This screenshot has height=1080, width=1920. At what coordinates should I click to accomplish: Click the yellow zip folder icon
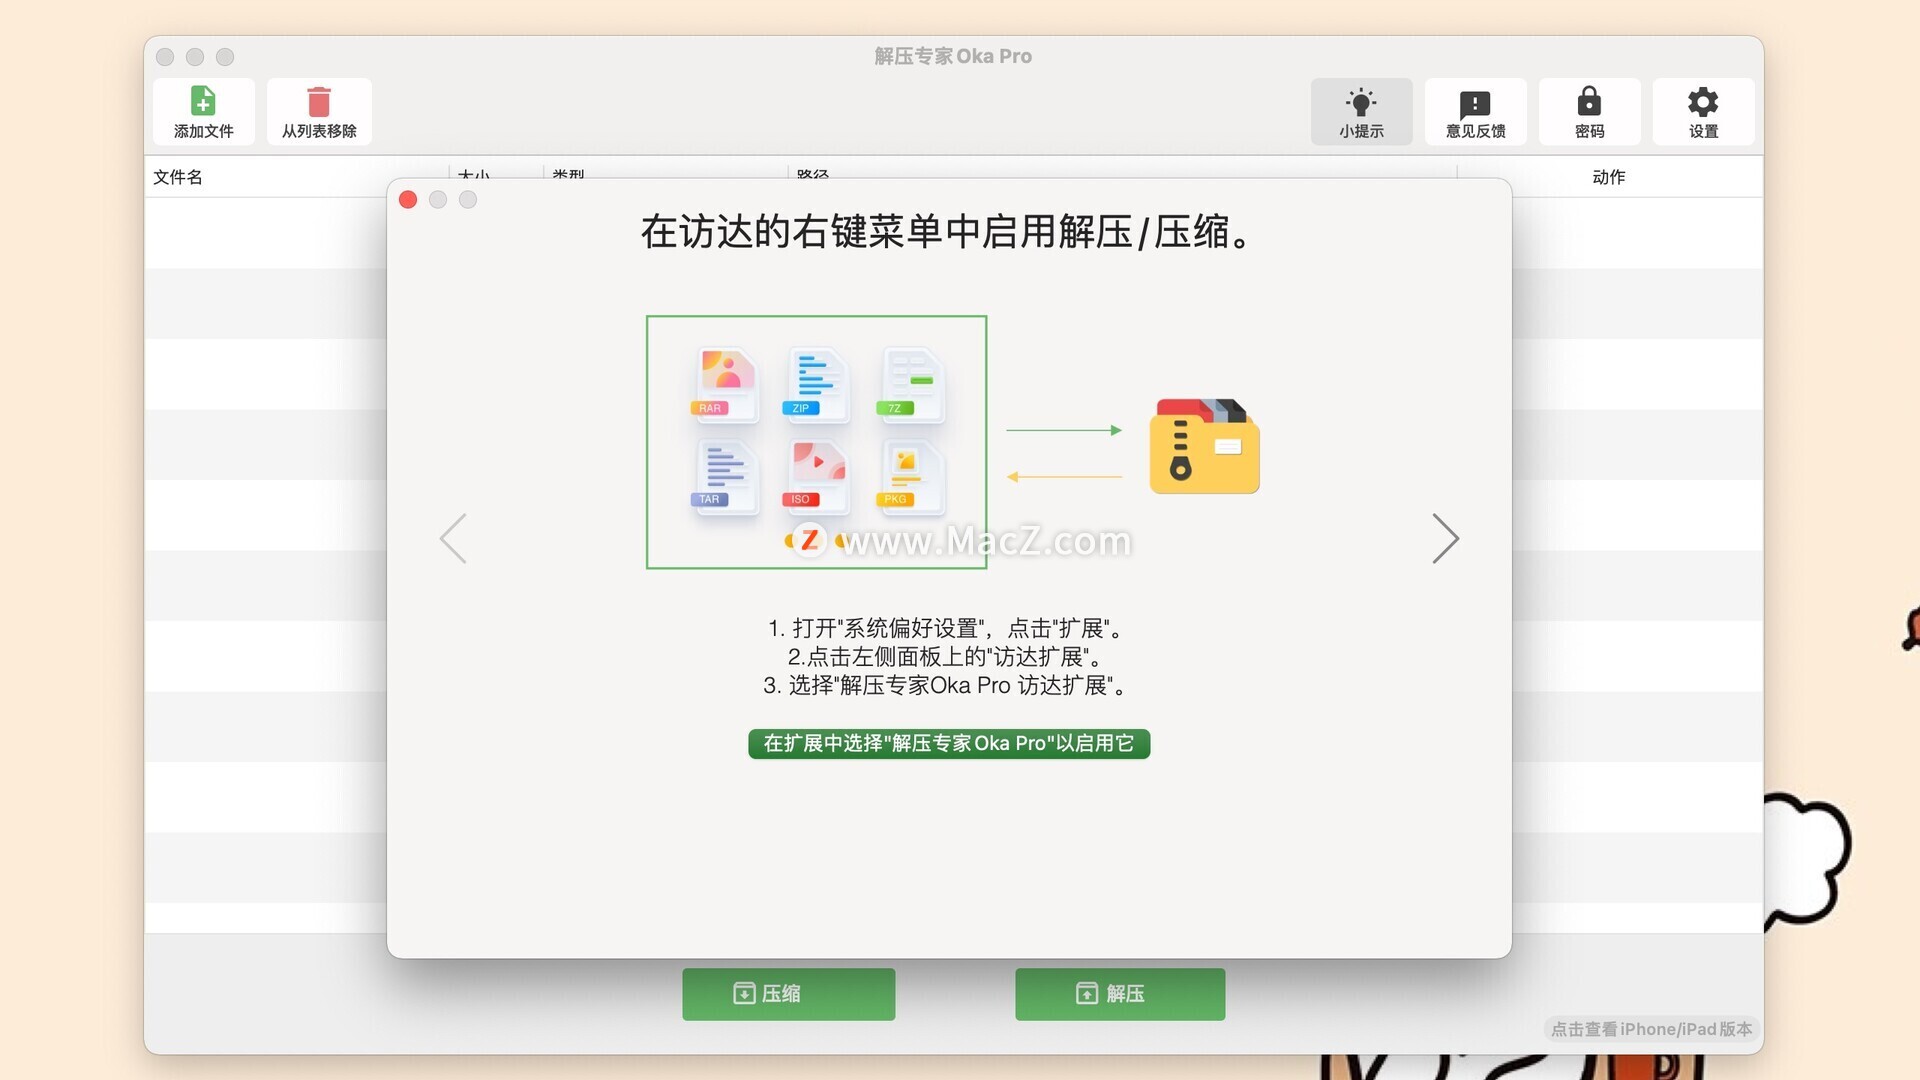1204,446
